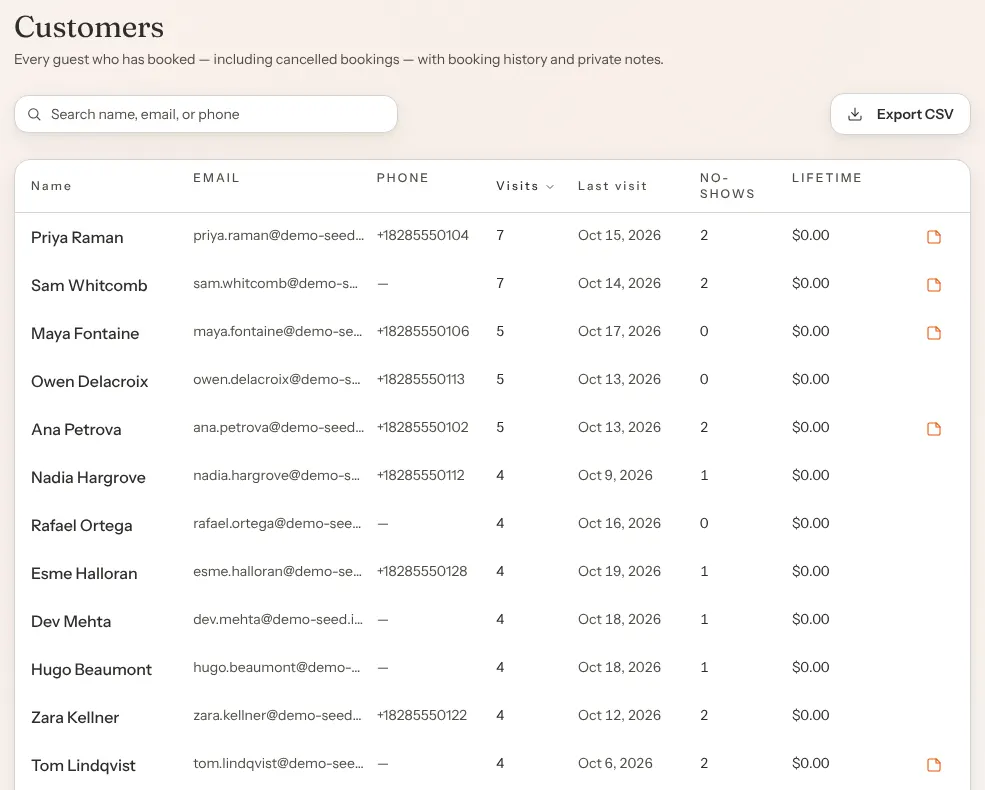Click email sam.whitcomb@demo-s...
Screen dimensions: 985x790
pyautogui.click(x=275, y=283)
